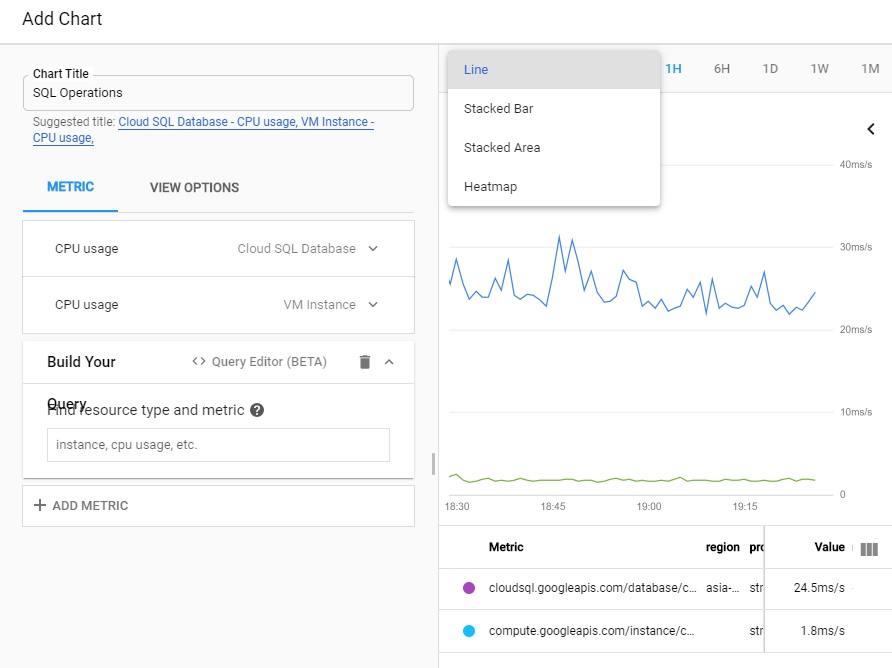Viewport: 892px width, 668px height.
Task: Set the time range to 6H
Action: tap(722, 69)
